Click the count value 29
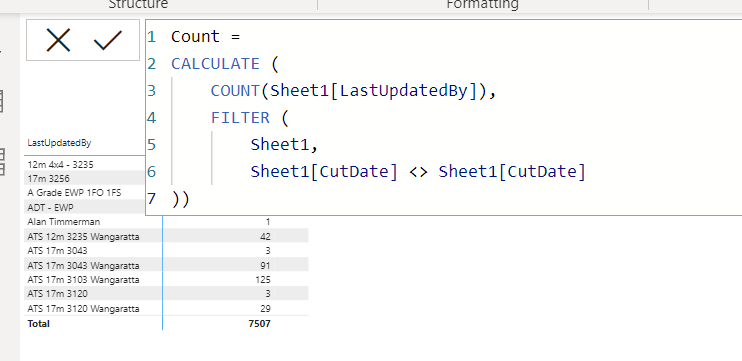This screenshot has height=361, width=742. [265, 308]
